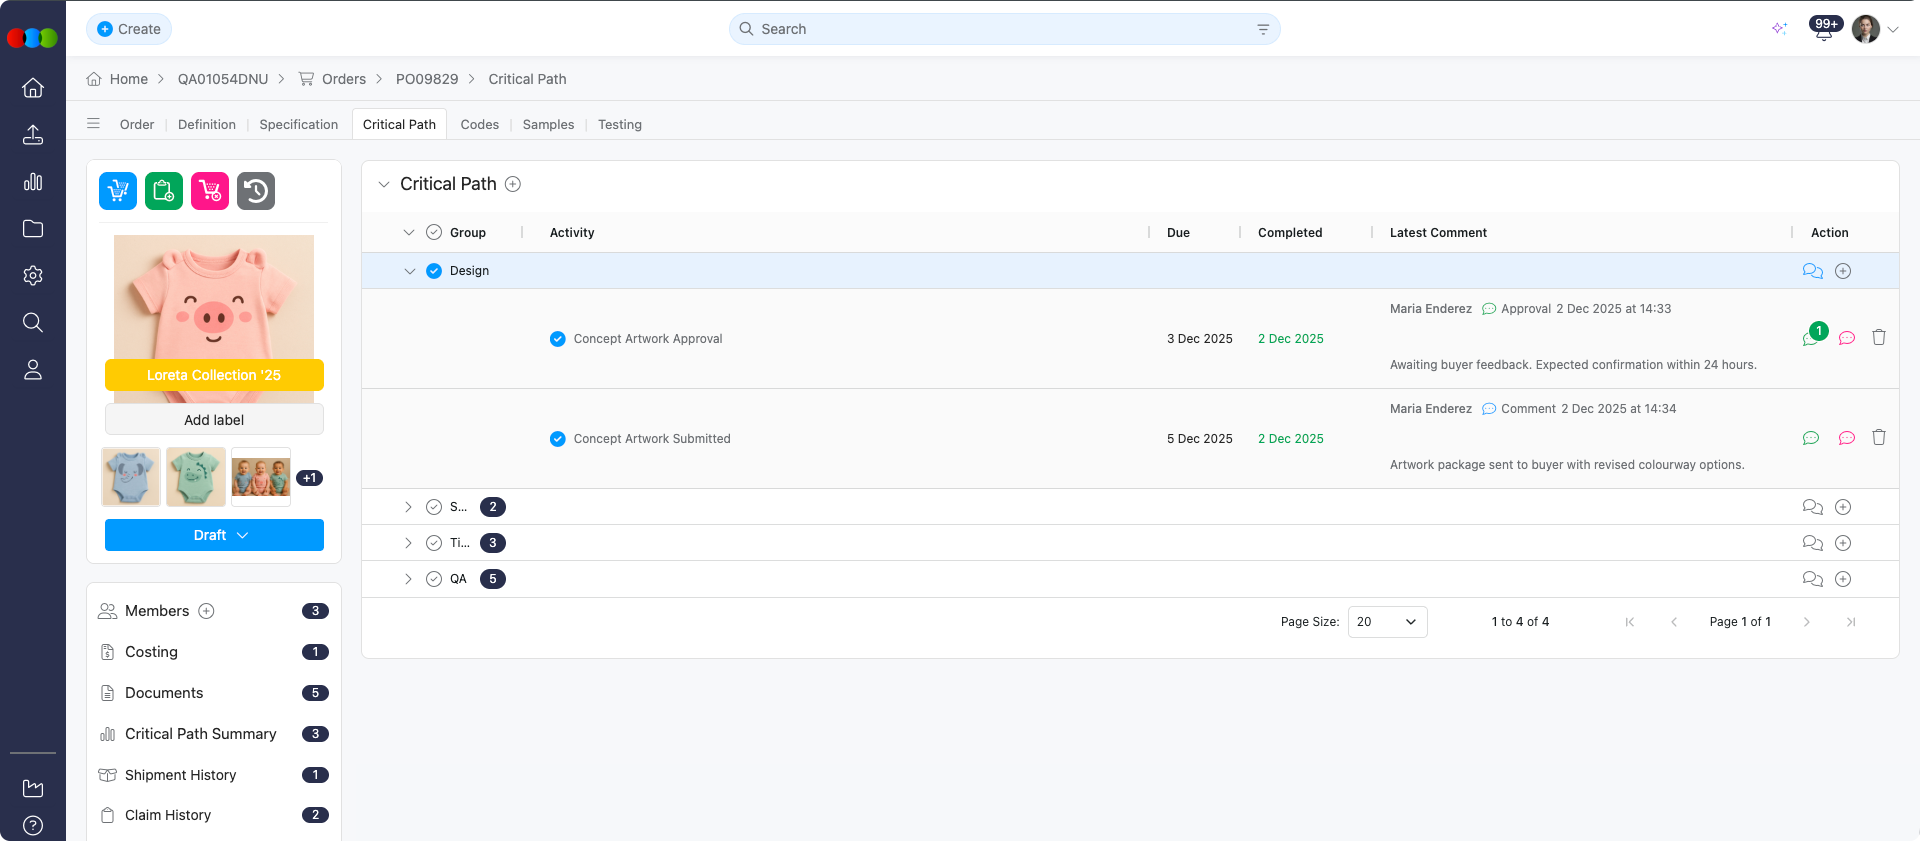1920x841 pixels.
Task: Toggle the QA group check circle
Action: coord(434,579)
